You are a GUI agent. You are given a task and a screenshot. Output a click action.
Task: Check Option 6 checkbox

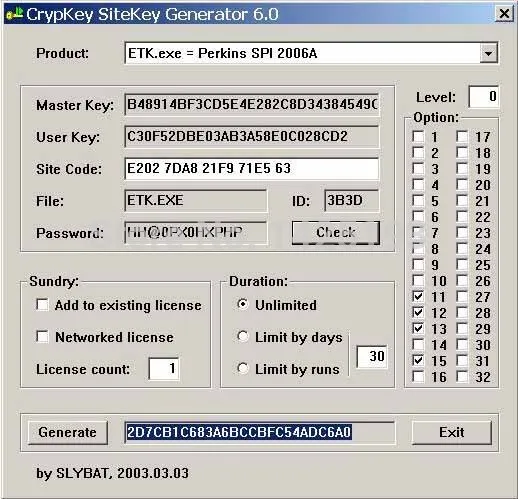point(418,216)
